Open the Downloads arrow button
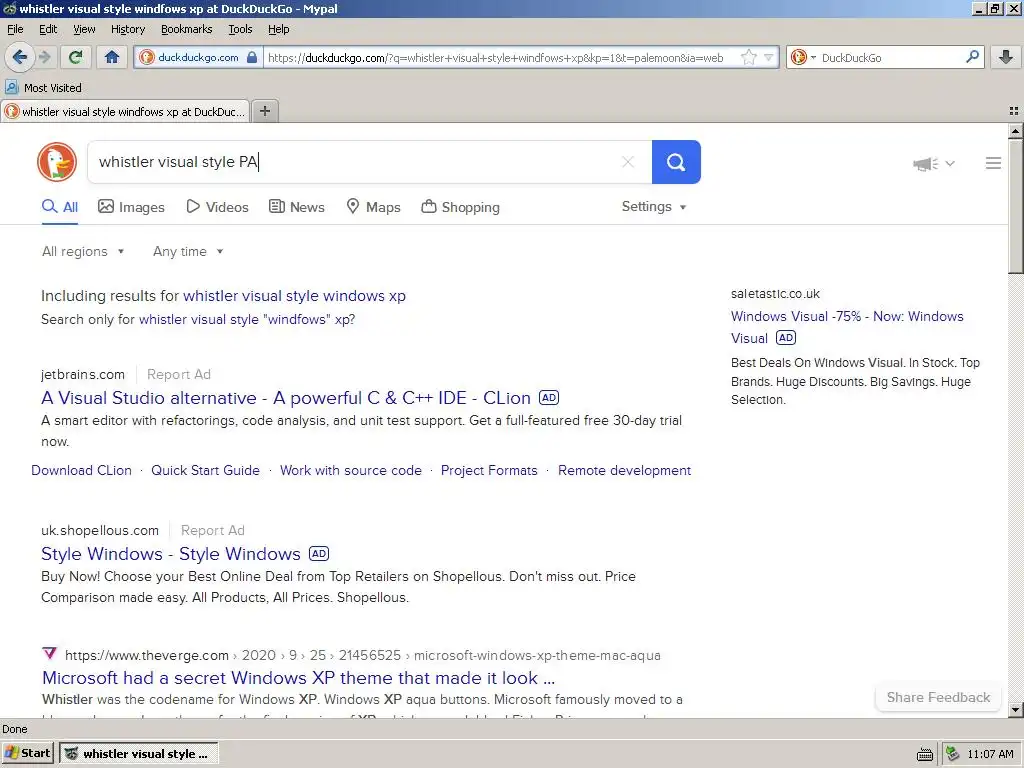Screen dimensions: 1024x768 [x=1006, y=57]
